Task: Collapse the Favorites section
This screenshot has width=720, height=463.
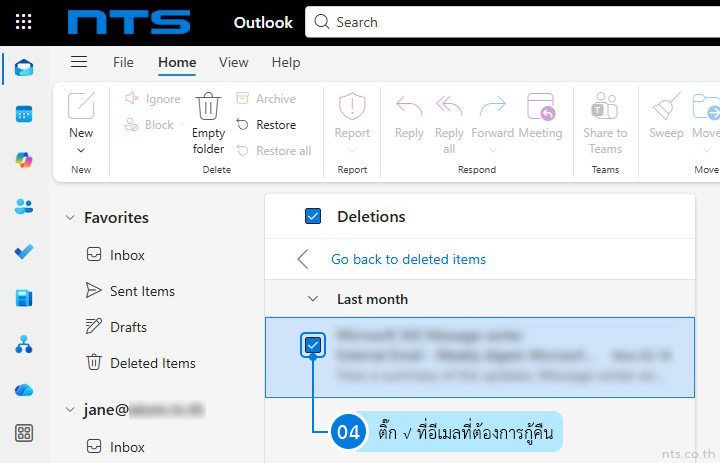Action: 70,217
